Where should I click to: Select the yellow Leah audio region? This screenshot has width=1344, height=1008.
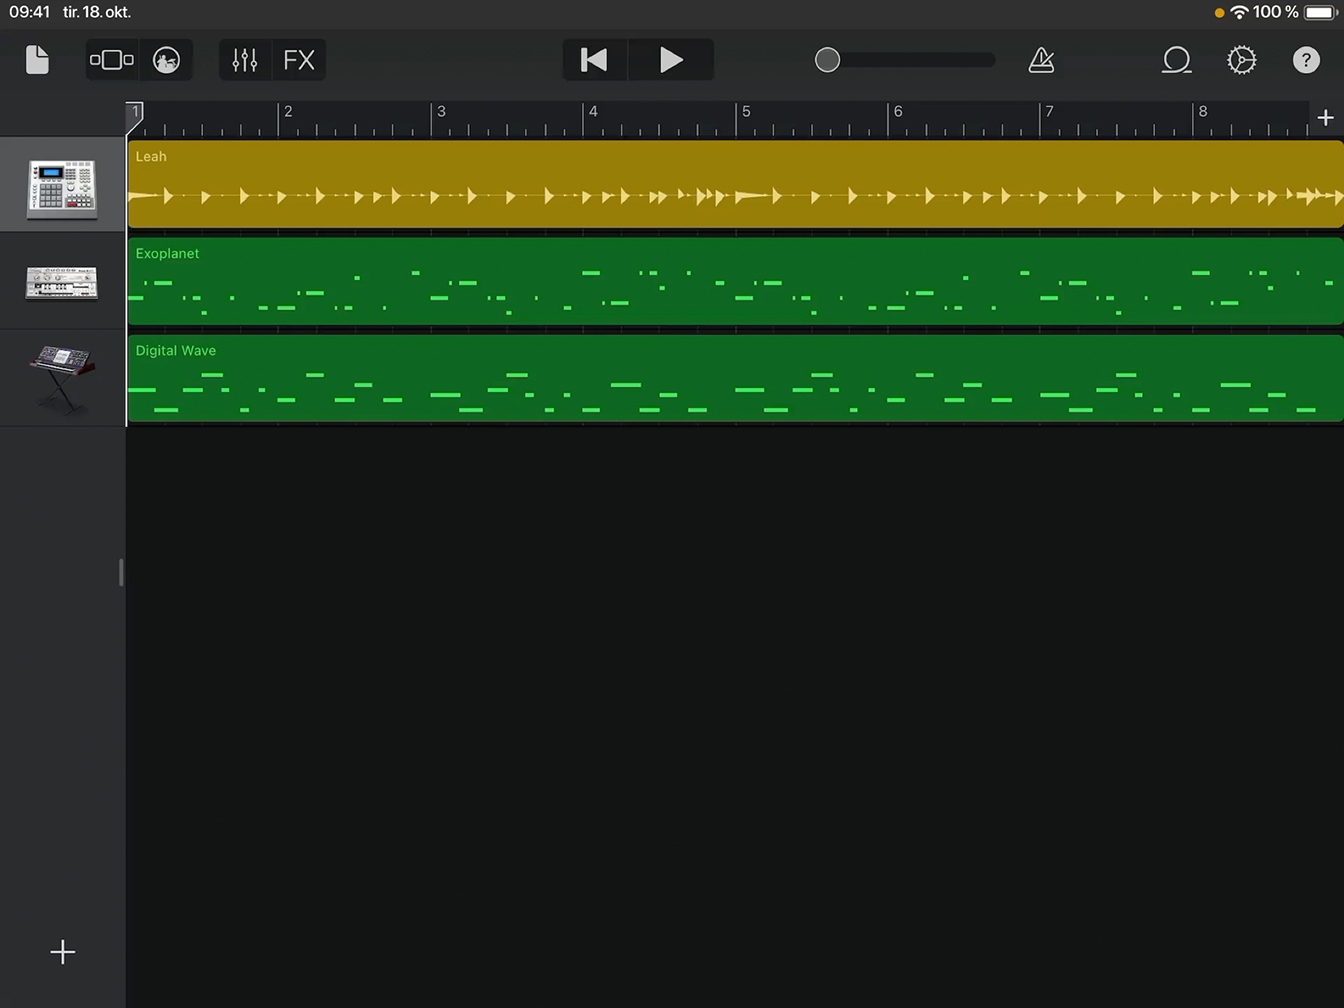(735, 185)
